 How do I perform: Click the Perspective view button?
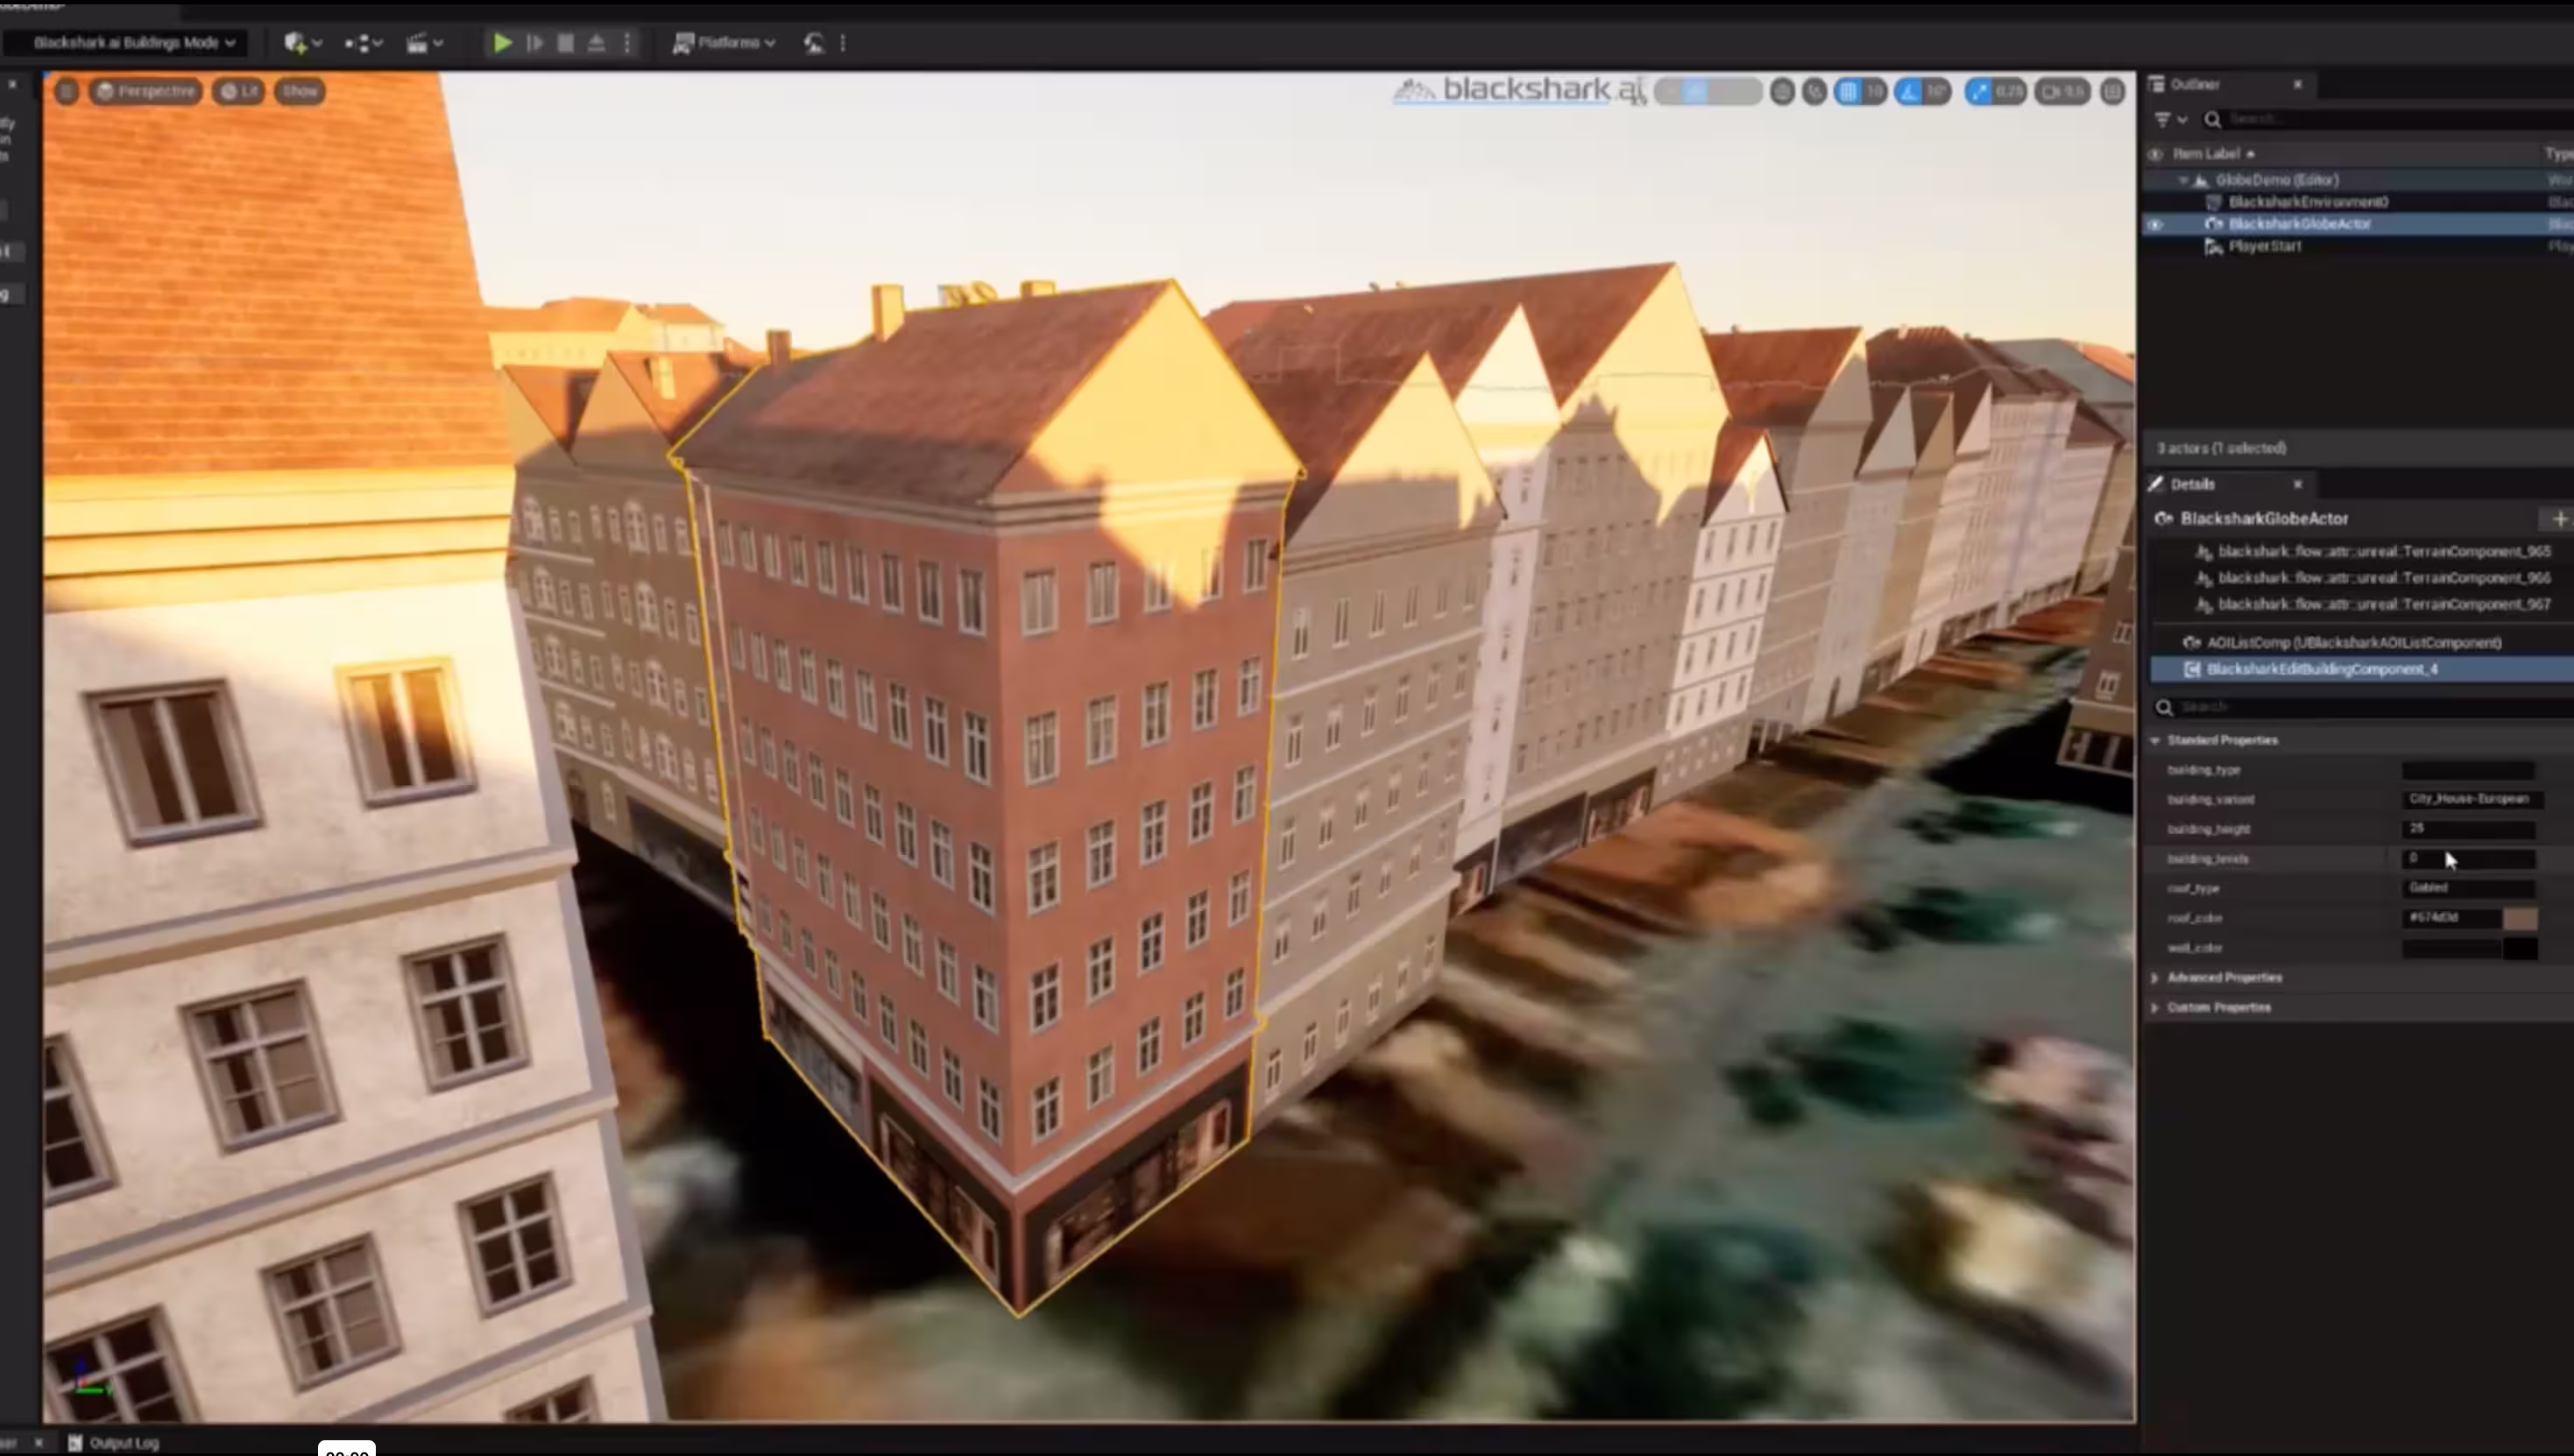(146, 91)
